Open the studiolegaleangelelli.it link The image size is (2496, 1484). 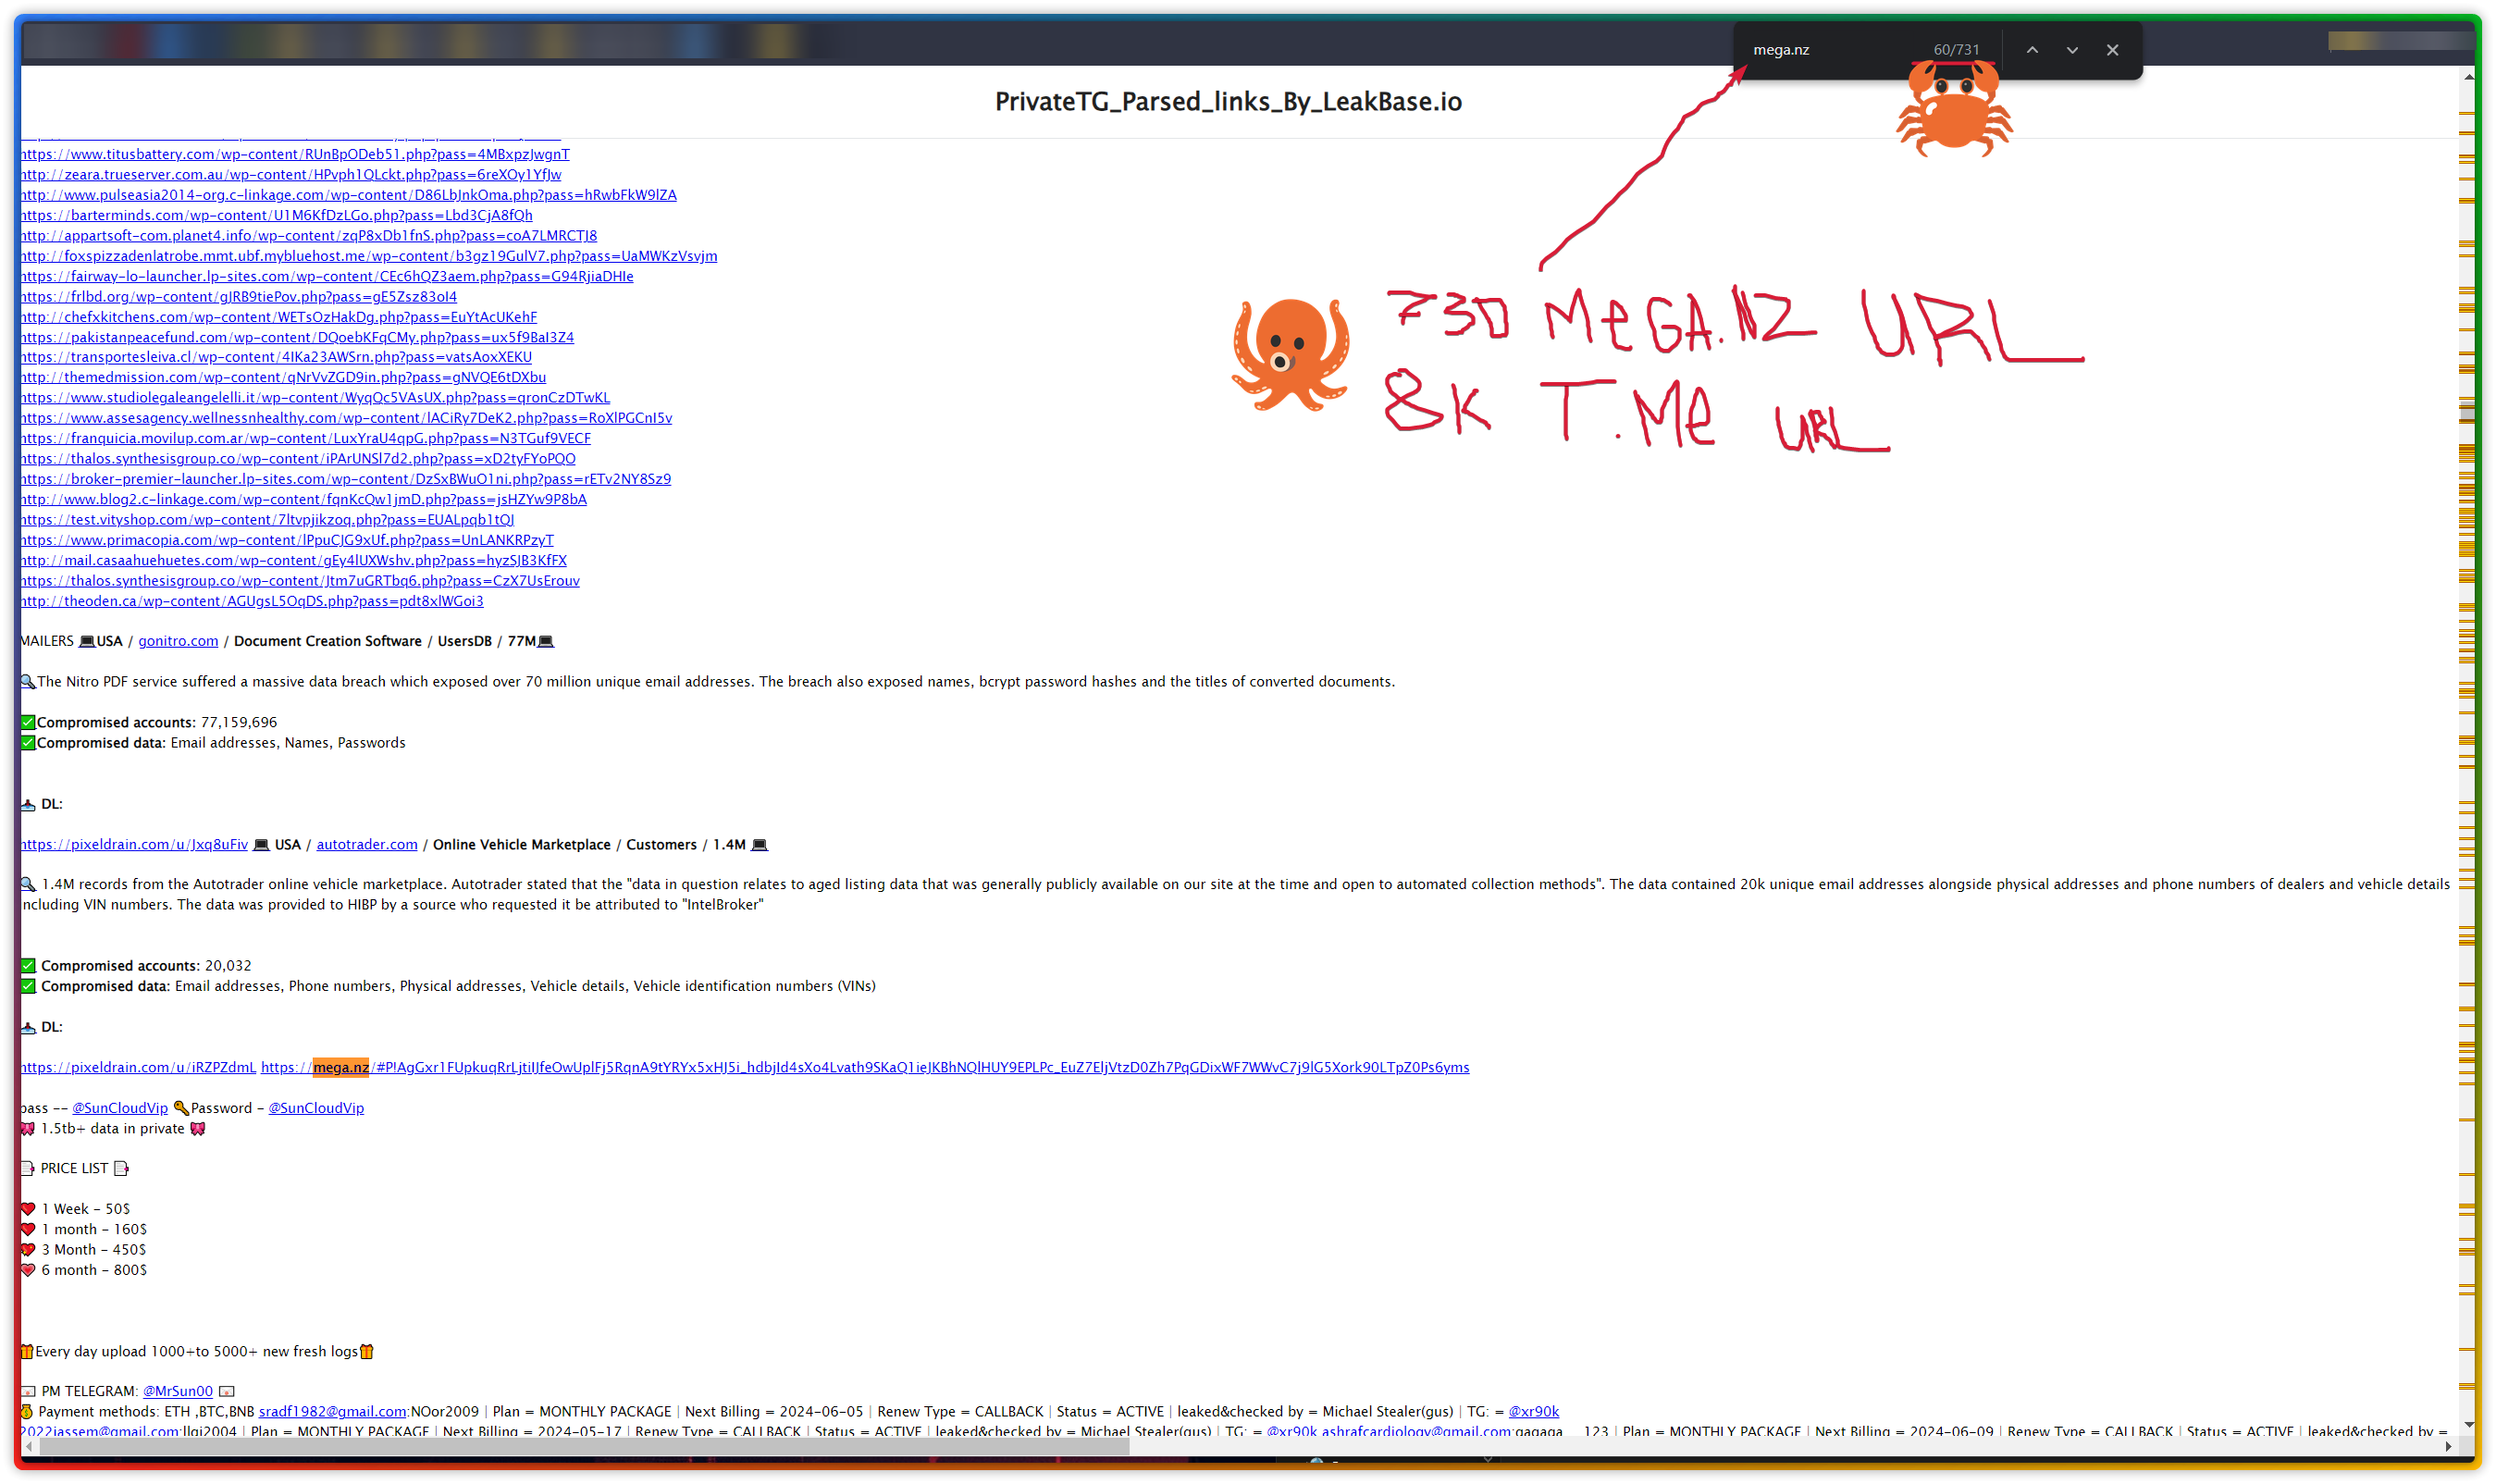coord(316,398)
